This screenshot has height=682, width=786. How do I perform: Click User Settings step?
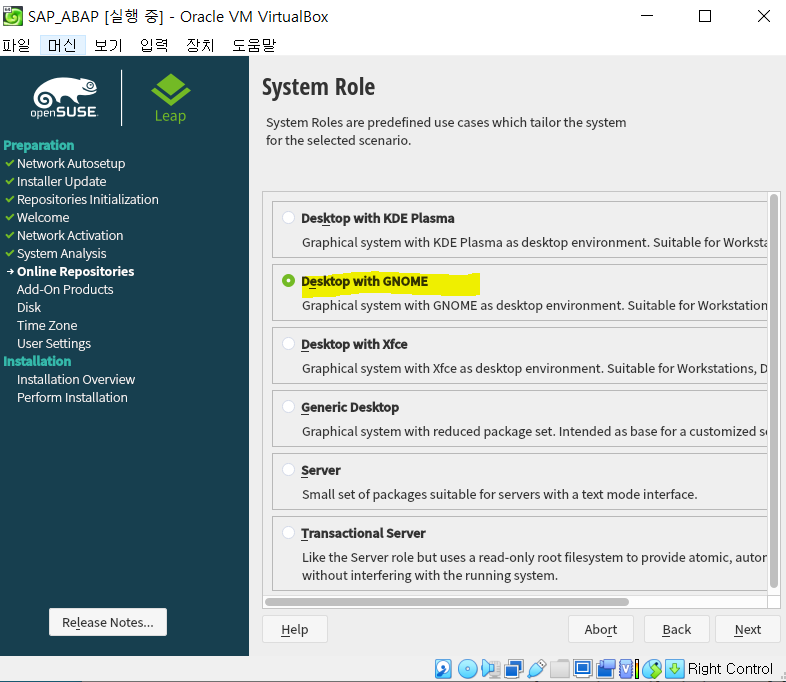pyautogui.click(x=54, y=344)
